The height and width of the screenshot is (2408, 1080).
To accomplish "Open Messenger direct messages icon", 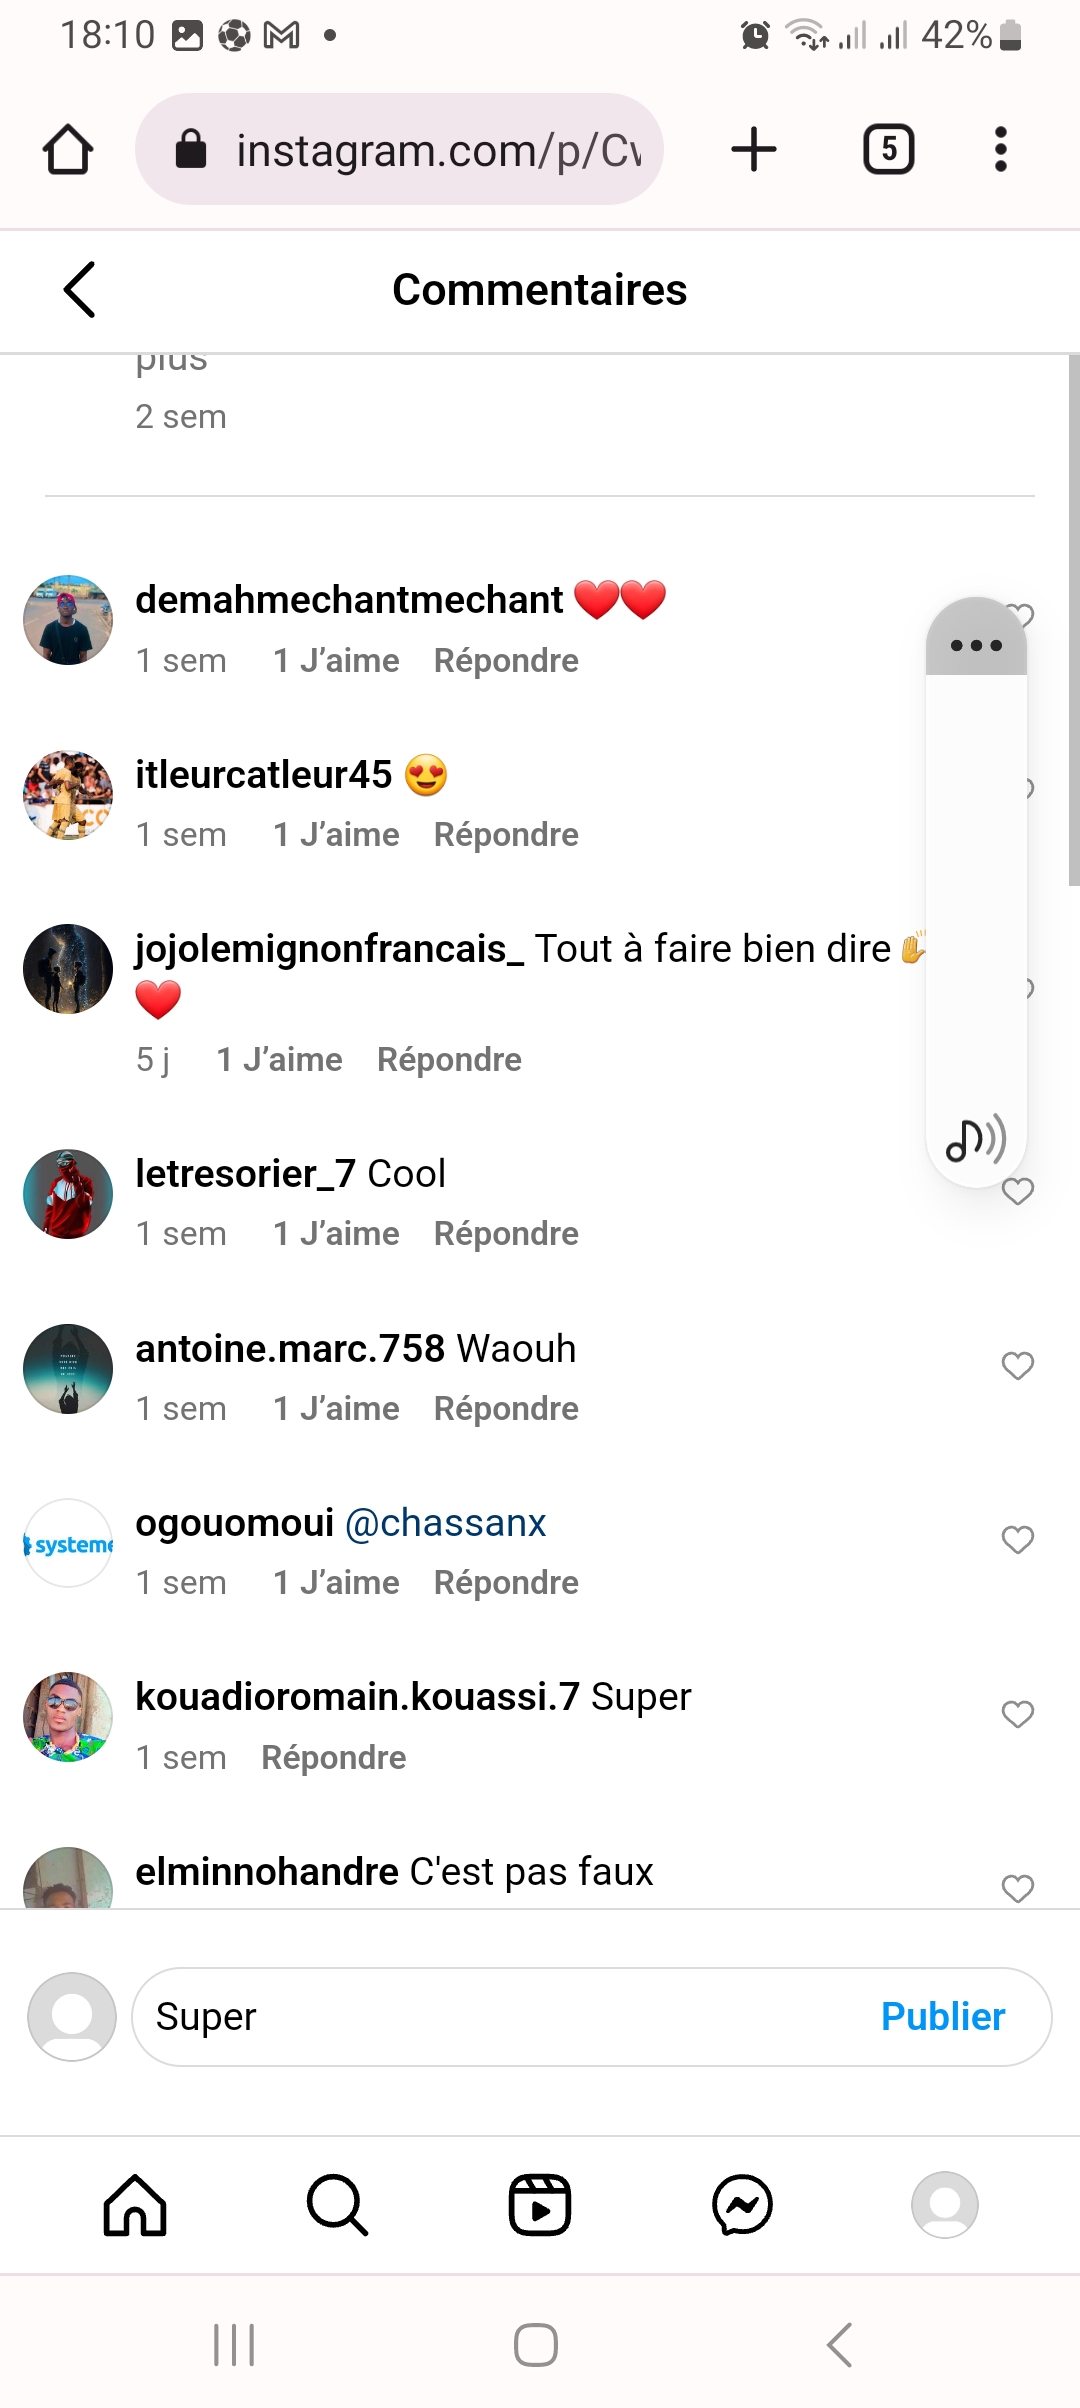I will (742, 2204).
